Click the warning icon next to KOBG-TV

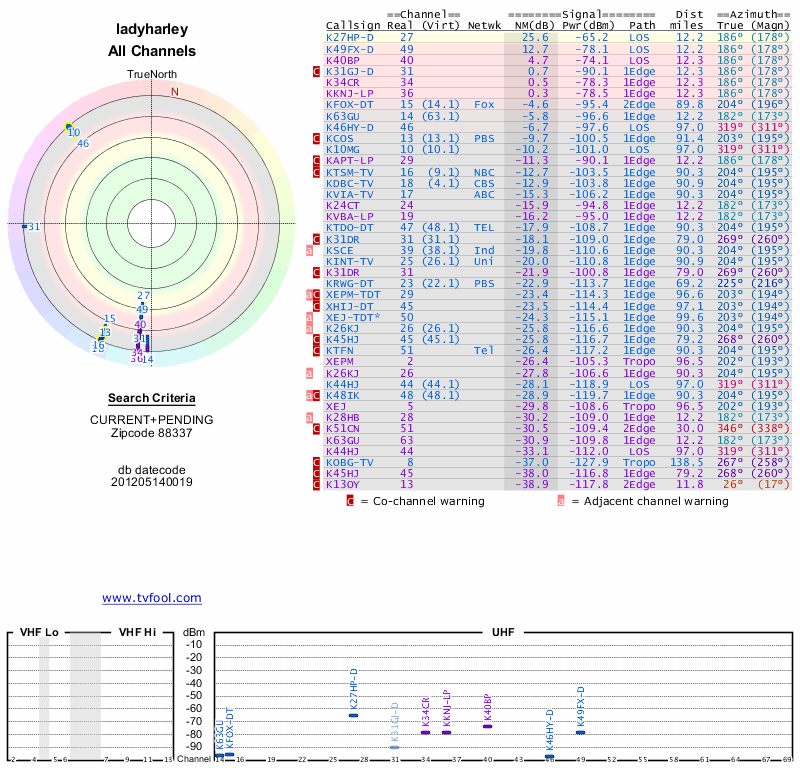click(317, 462)
